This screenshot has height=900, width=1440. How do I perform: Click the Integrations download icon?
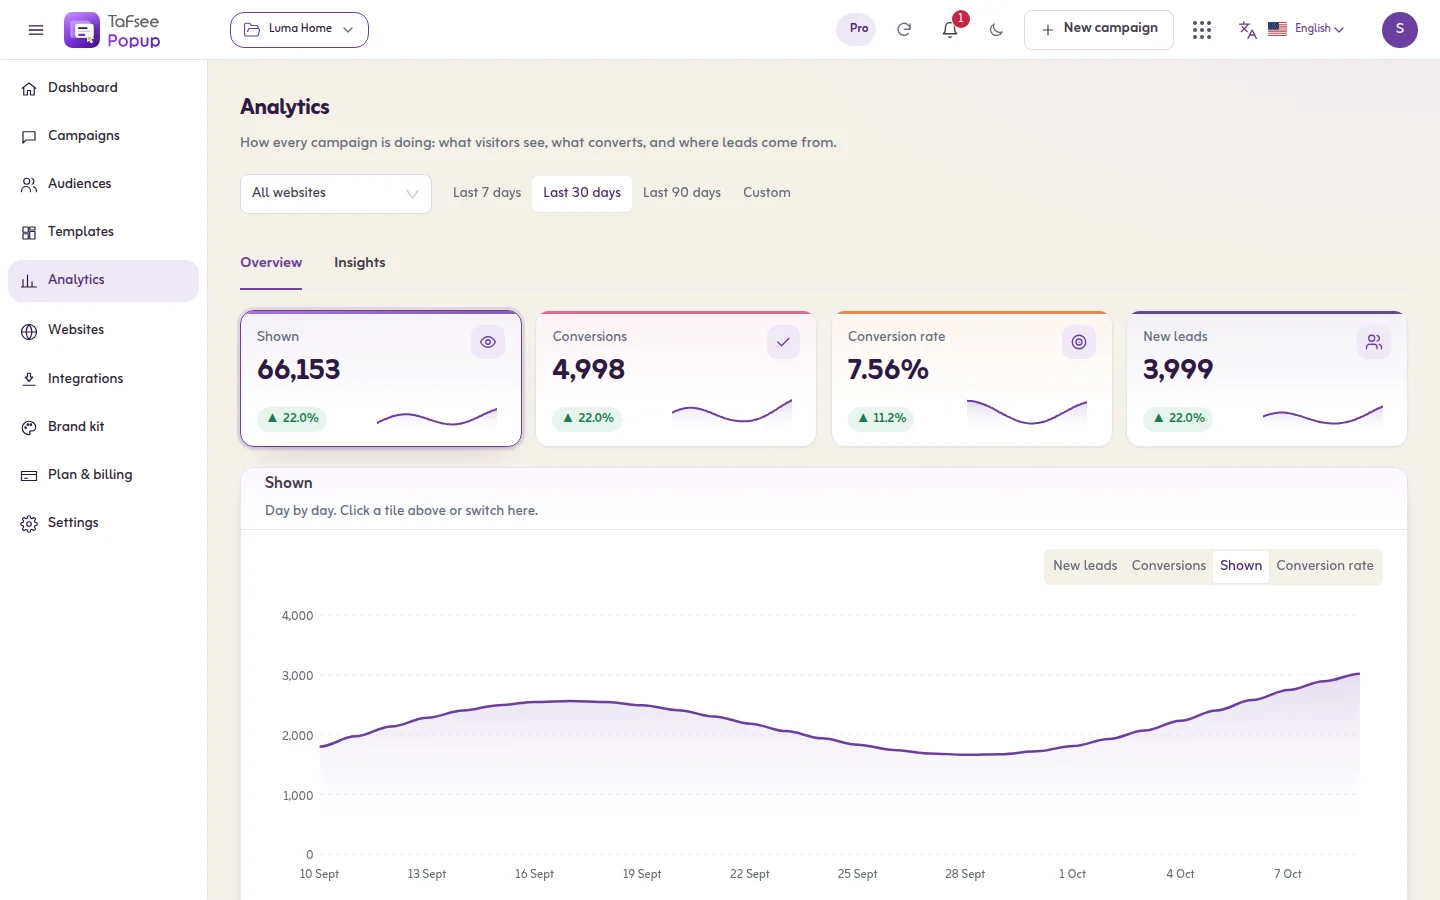[x=29, y=379]
